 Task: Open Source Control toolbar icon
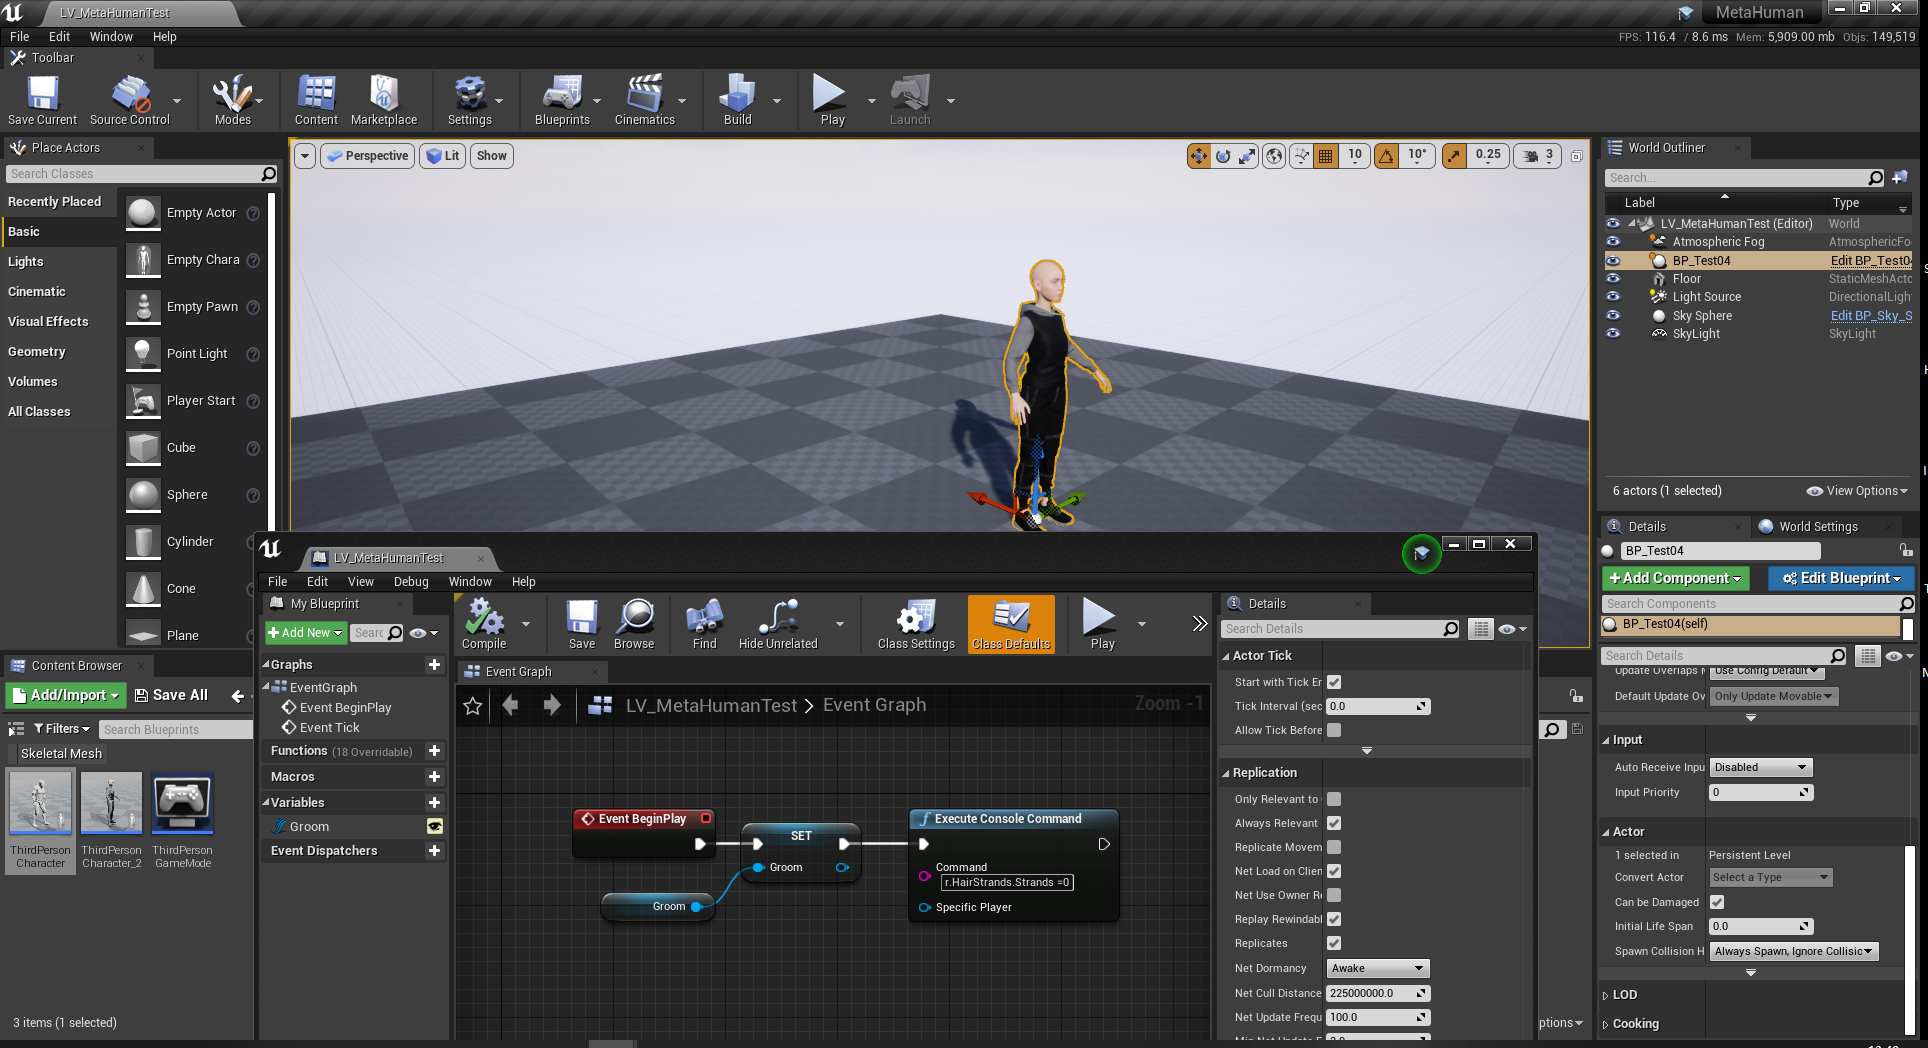click(130, 100)
